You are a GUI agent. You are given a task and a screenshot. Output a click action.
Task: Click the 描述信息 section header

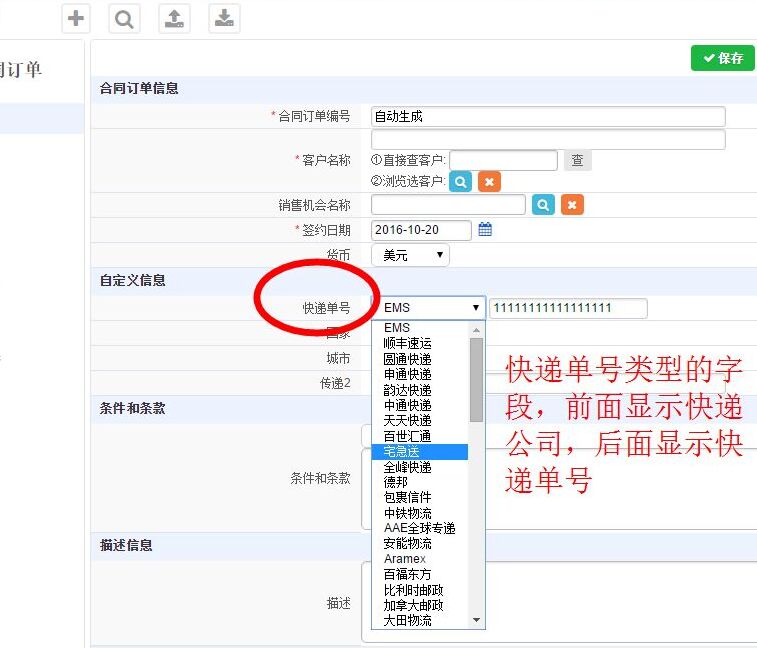coord(126,545)
